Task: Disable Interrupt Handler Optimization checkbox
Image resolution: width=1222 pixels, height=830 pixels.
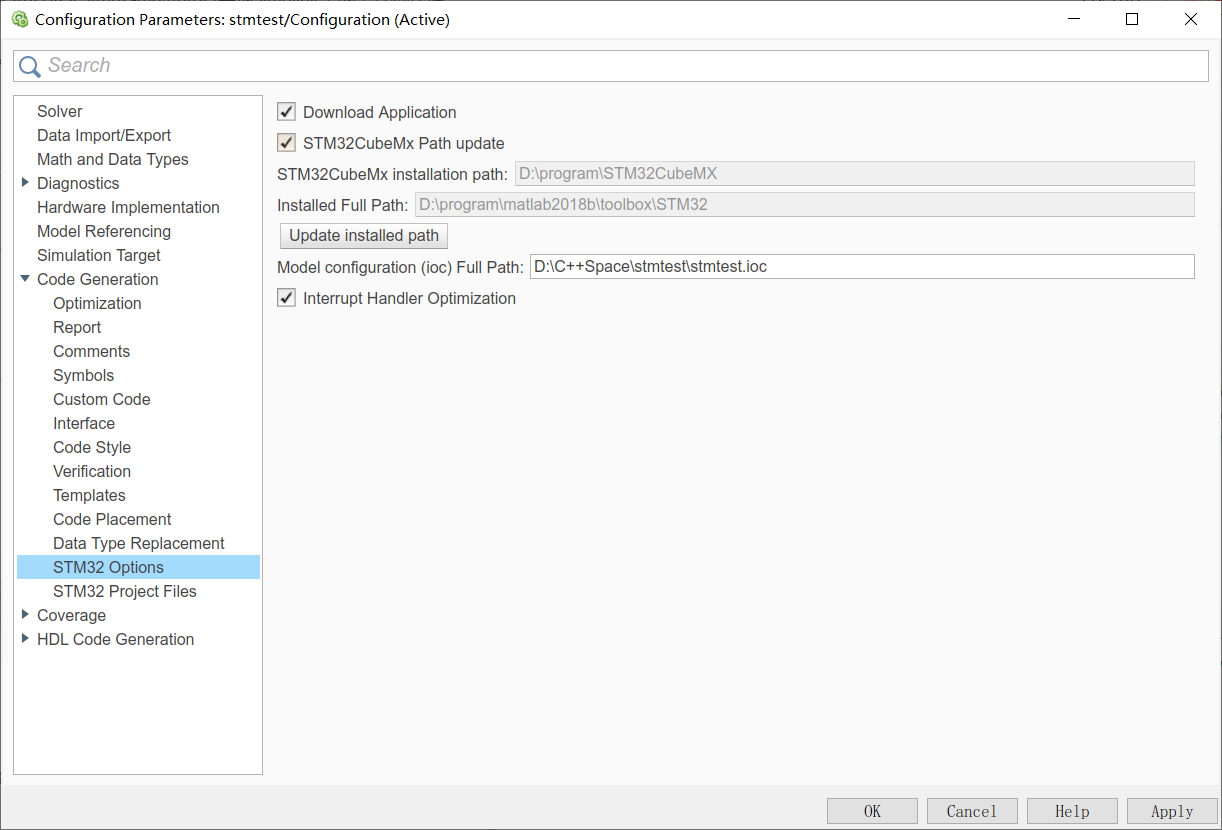Action: [287, 298]
